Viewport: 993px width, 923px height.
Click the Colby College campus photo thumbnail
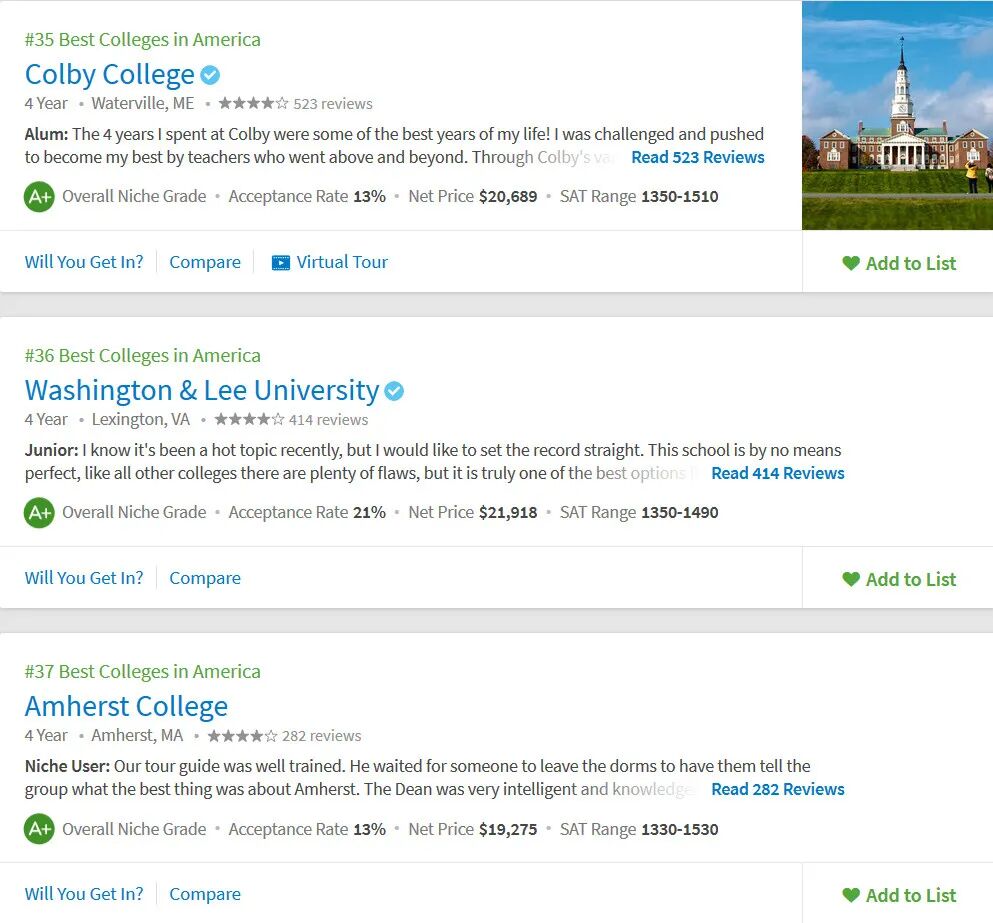coord(897,115)
